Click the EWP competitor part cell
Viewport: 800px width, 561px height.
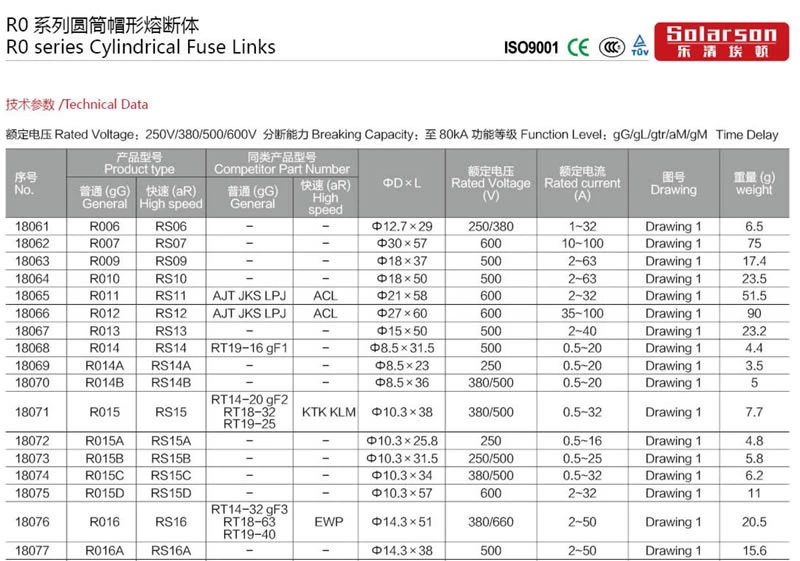pyautogui.click(x=328, y=522)
